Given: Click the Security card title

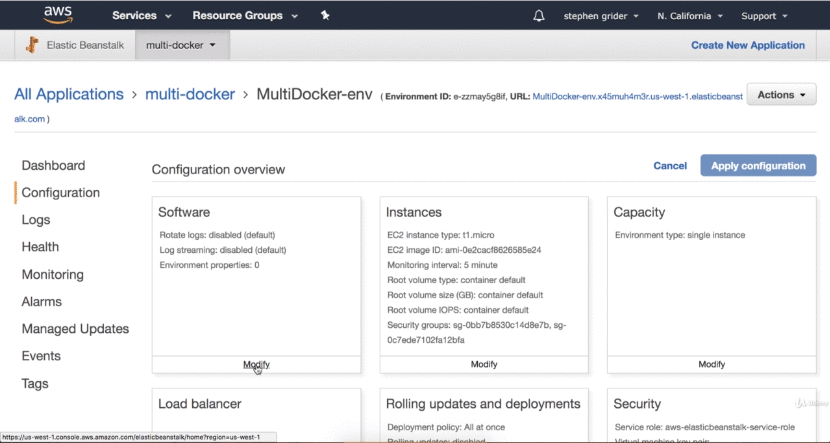Looking at the screenshot, I should (637, 403).
